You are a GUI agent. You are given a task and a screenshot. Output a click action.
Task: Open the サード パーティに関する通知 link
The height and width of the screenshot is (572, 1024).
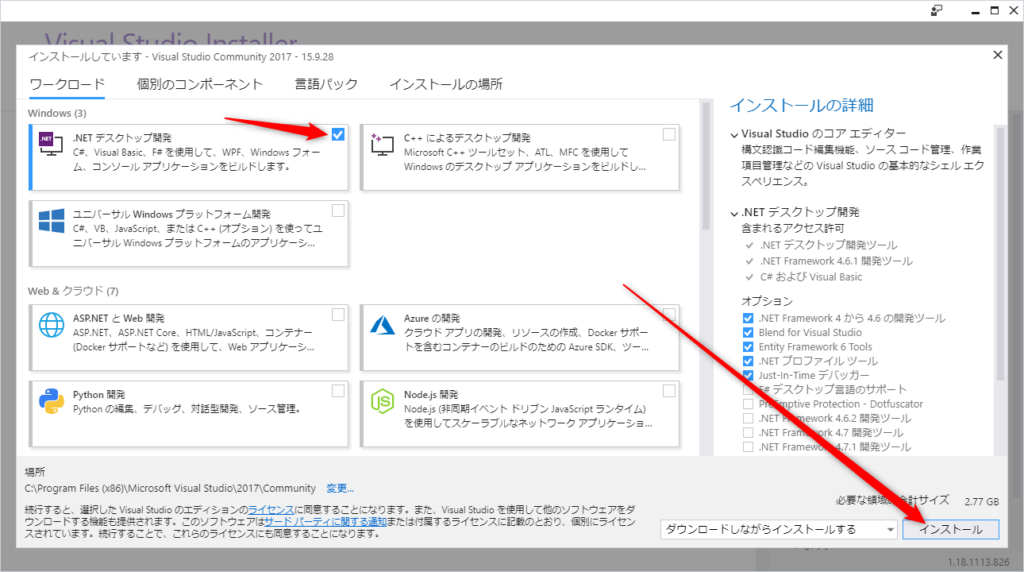325,522
